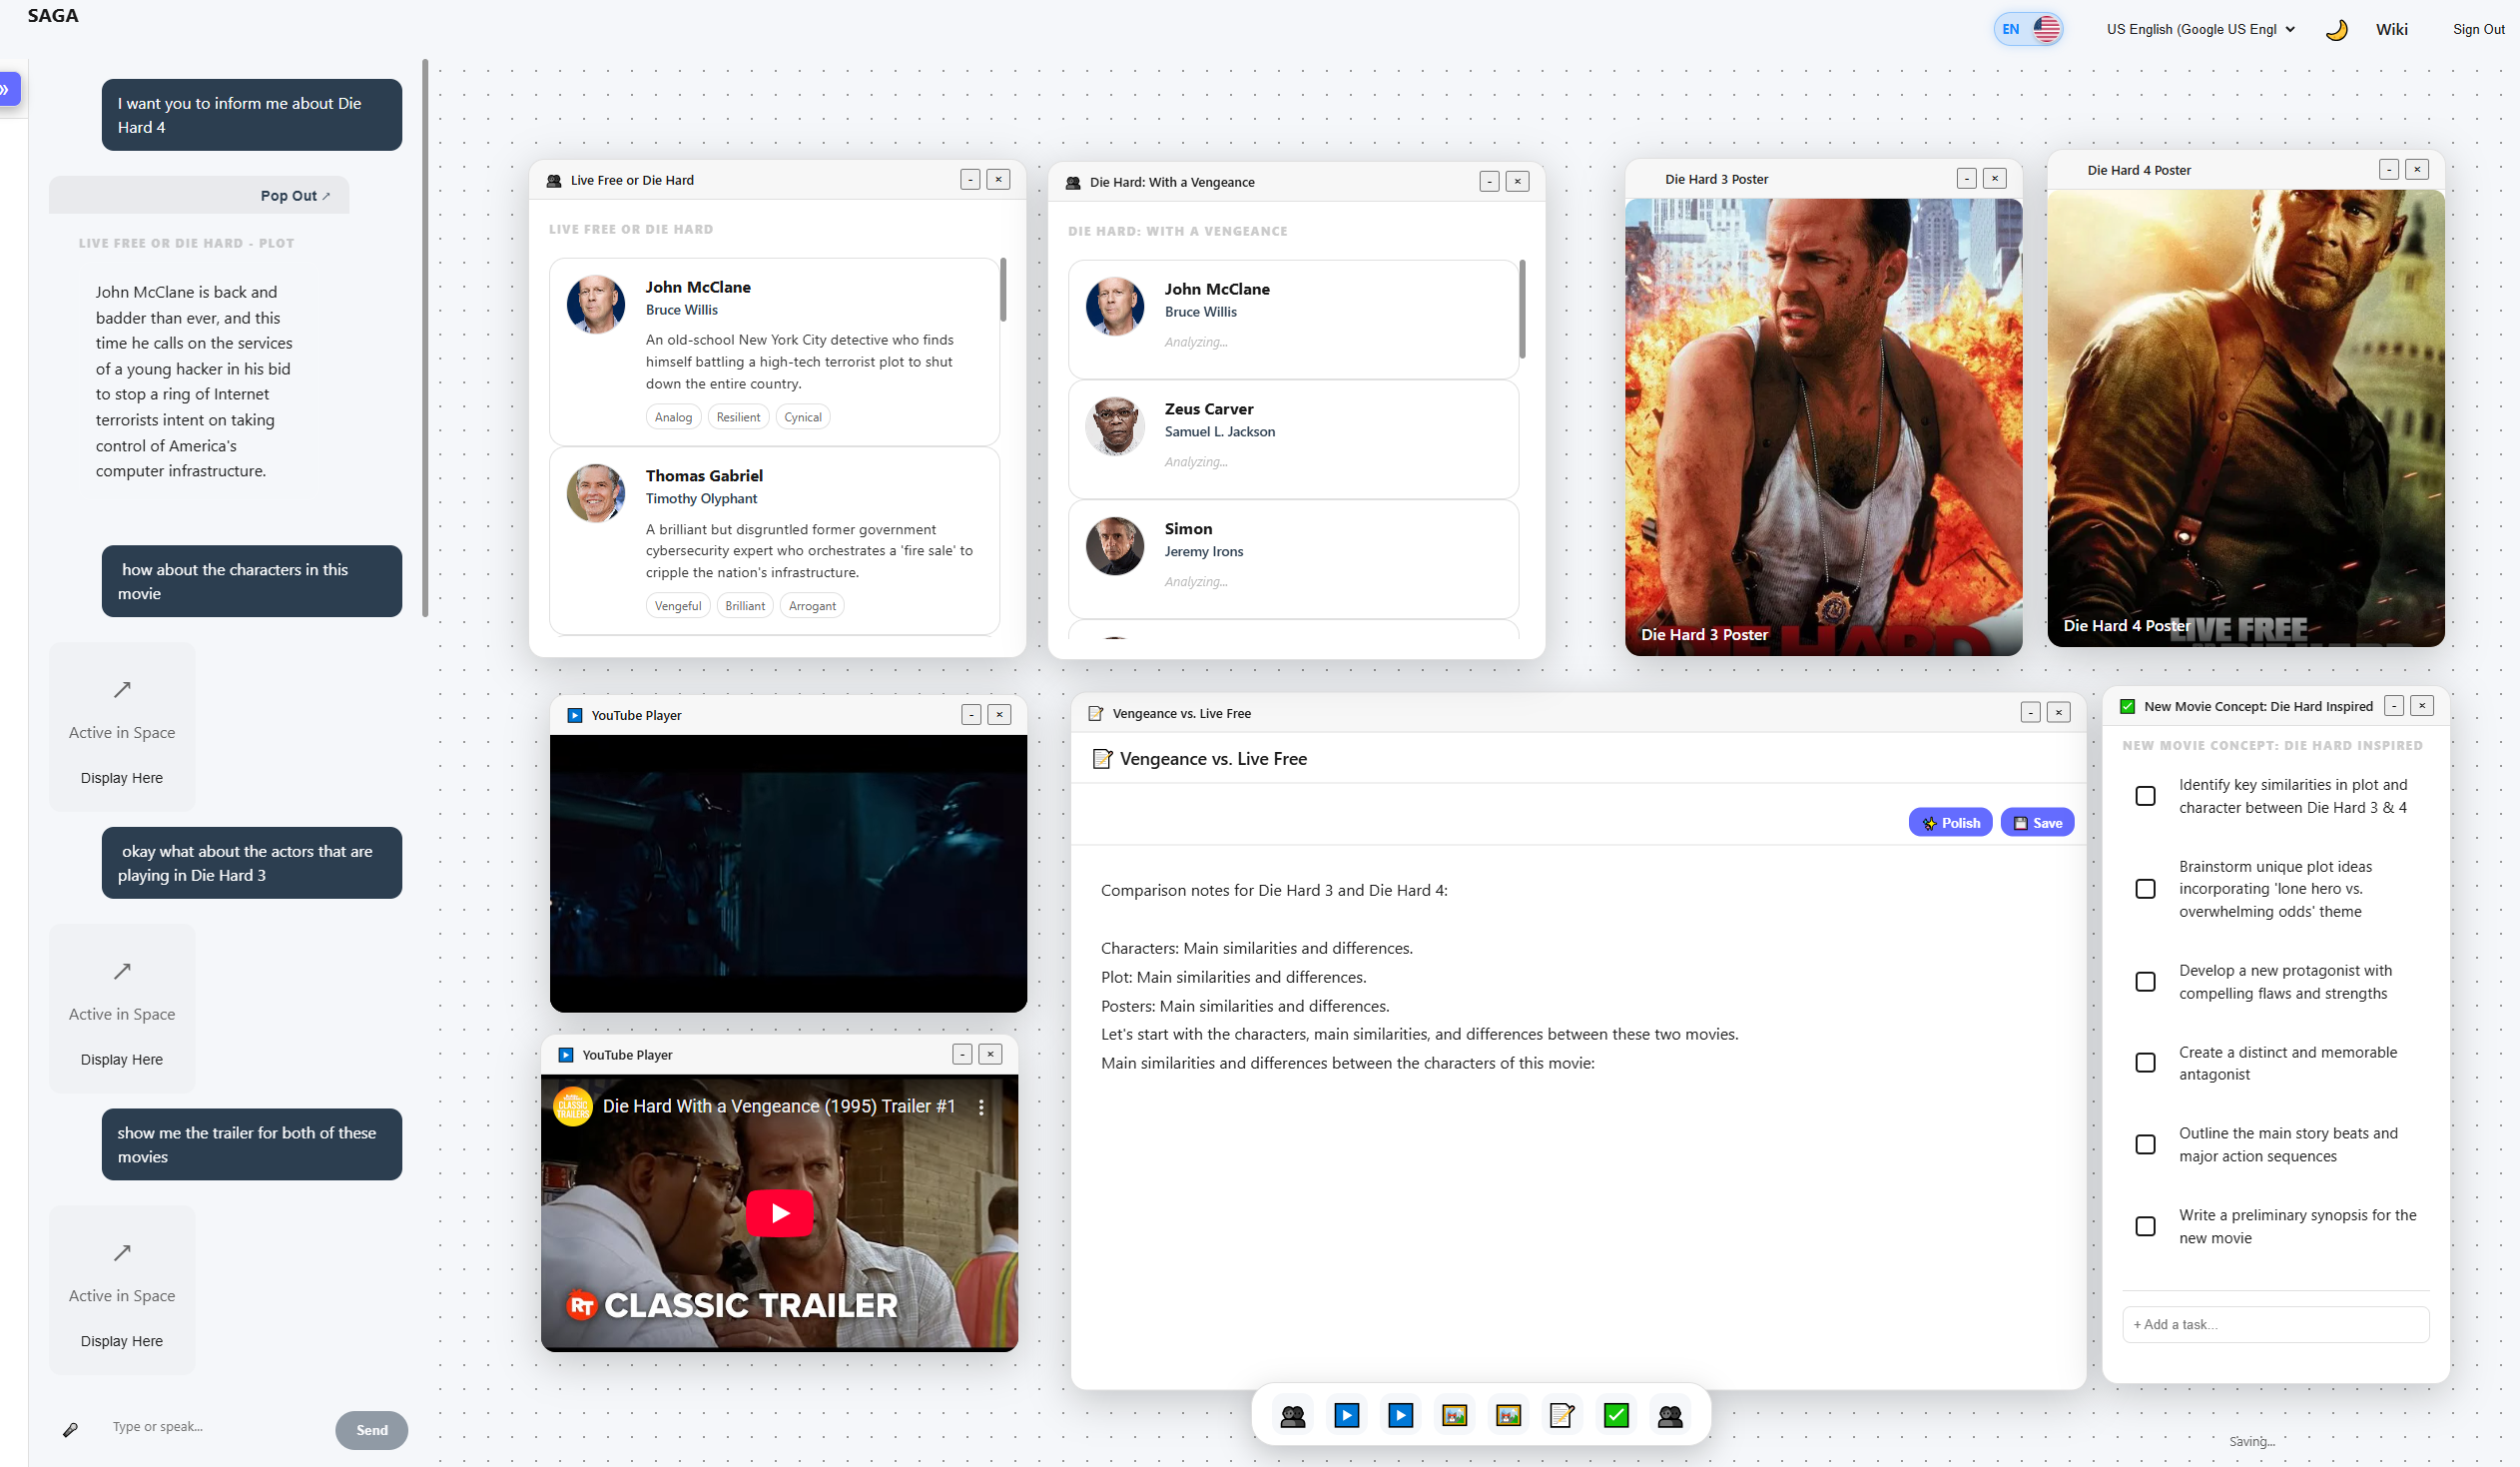The width and height of the screenshot is (2520, 1467).
Task: Play the Die Hard With a Vengeance trailer
Action: point(779,1212)
